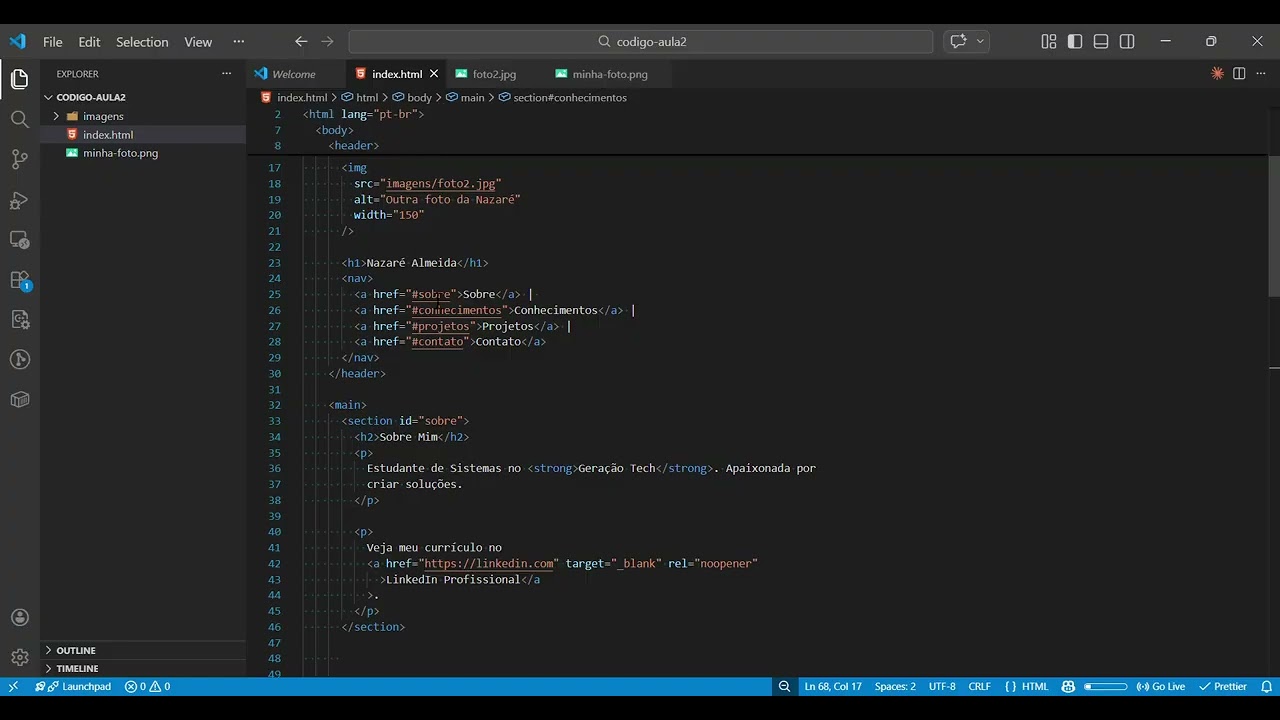Change line endings via CRLF

[x=979, y=686]
